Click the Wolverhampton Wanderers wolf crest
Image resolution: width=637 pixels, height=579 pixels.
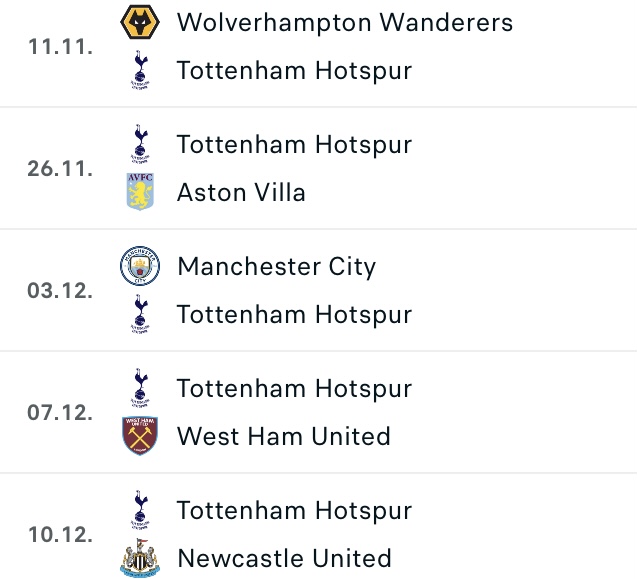pyautogui.click(x=140, y=22)
